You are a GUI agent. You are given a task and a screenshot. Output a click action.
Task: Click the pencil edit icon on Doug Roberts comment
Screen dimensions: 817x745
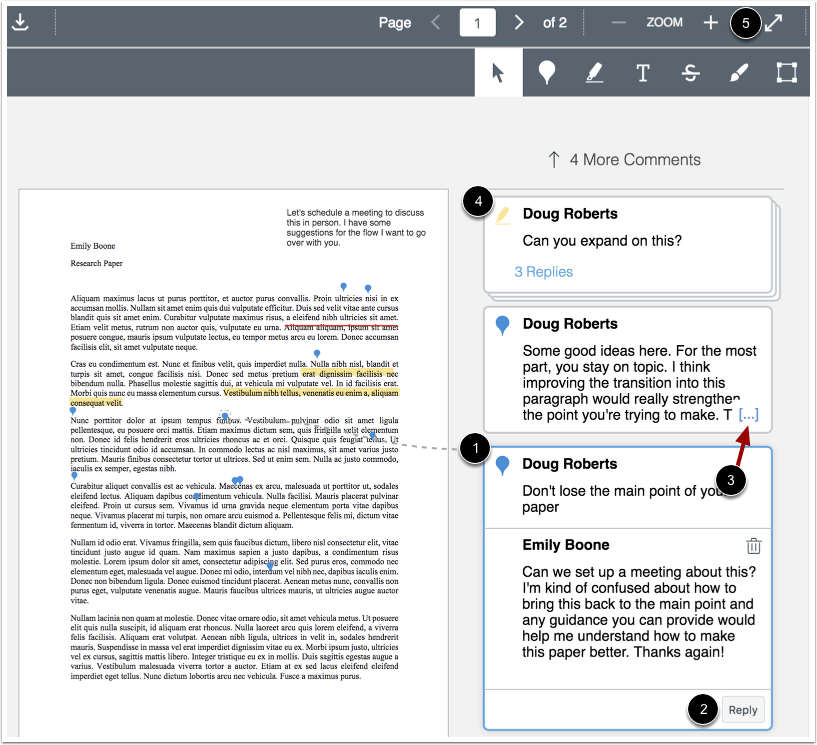coord(502,213)
